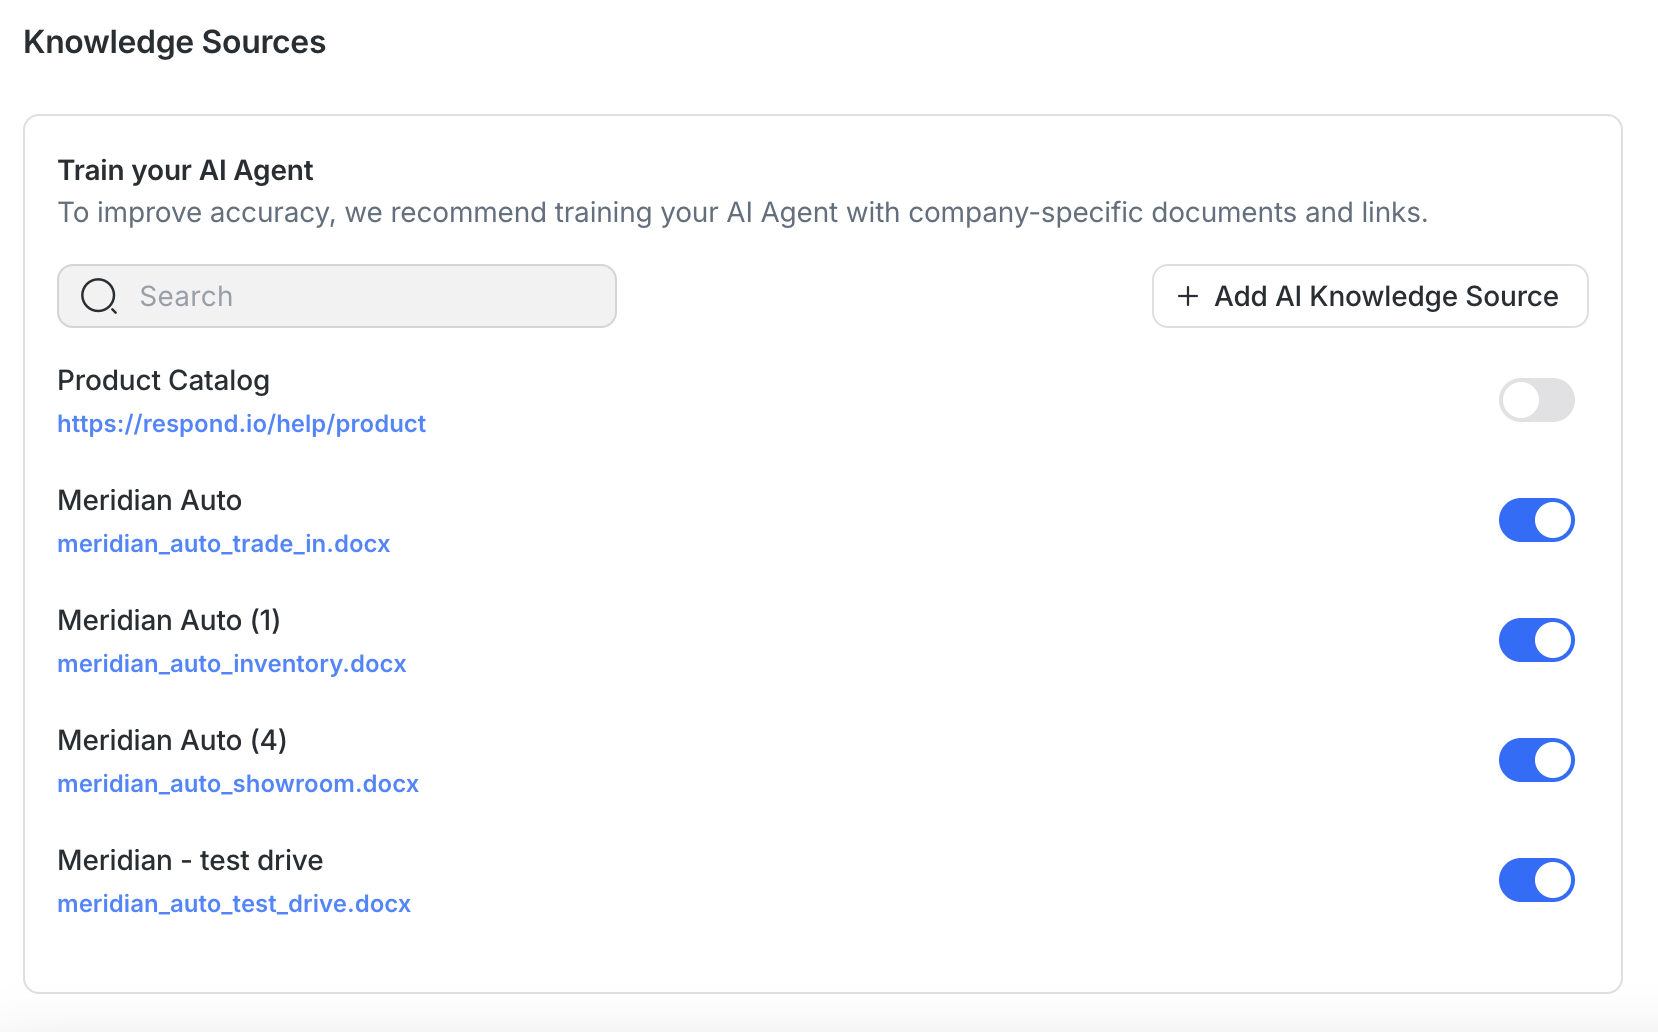Select the Meridian - test drive title

coord(190,861)
